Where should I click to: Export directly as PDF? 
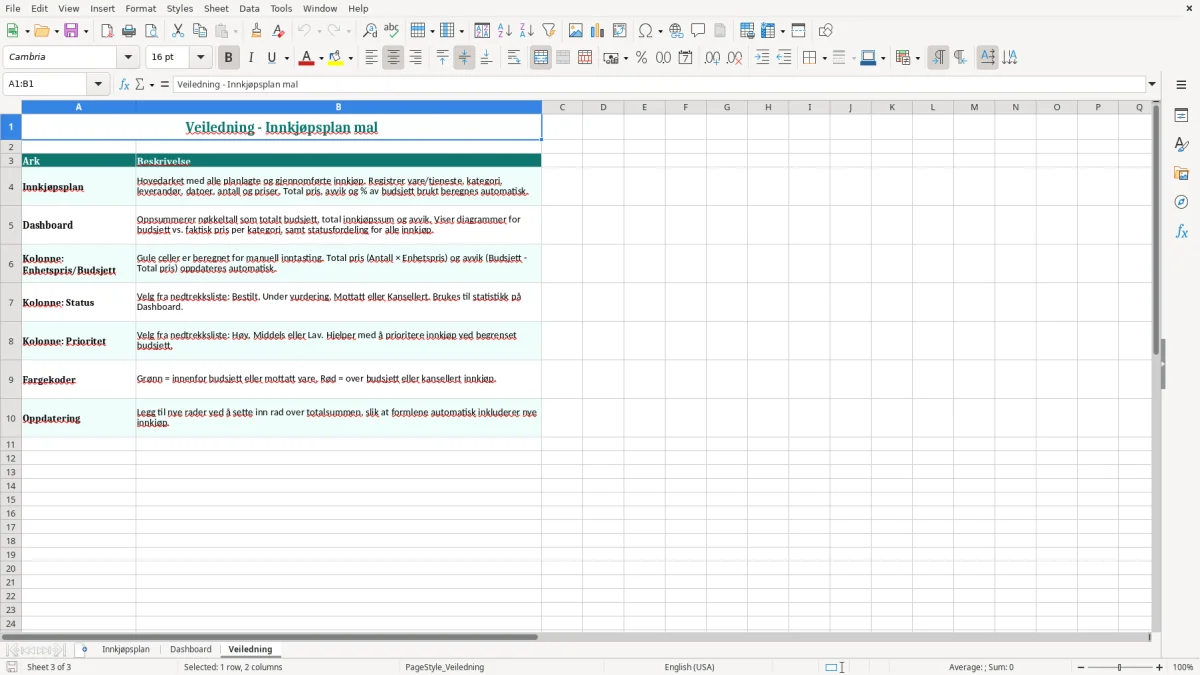pos(107,31)
